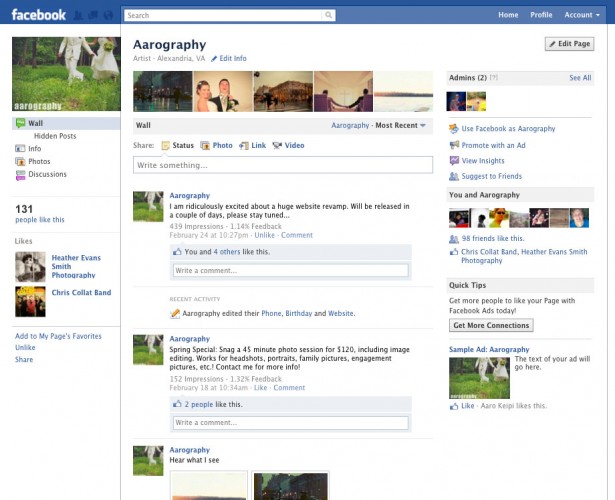
Task: Click the thumbs-up icon by '2 people like this'
Action: pos(177,404)
